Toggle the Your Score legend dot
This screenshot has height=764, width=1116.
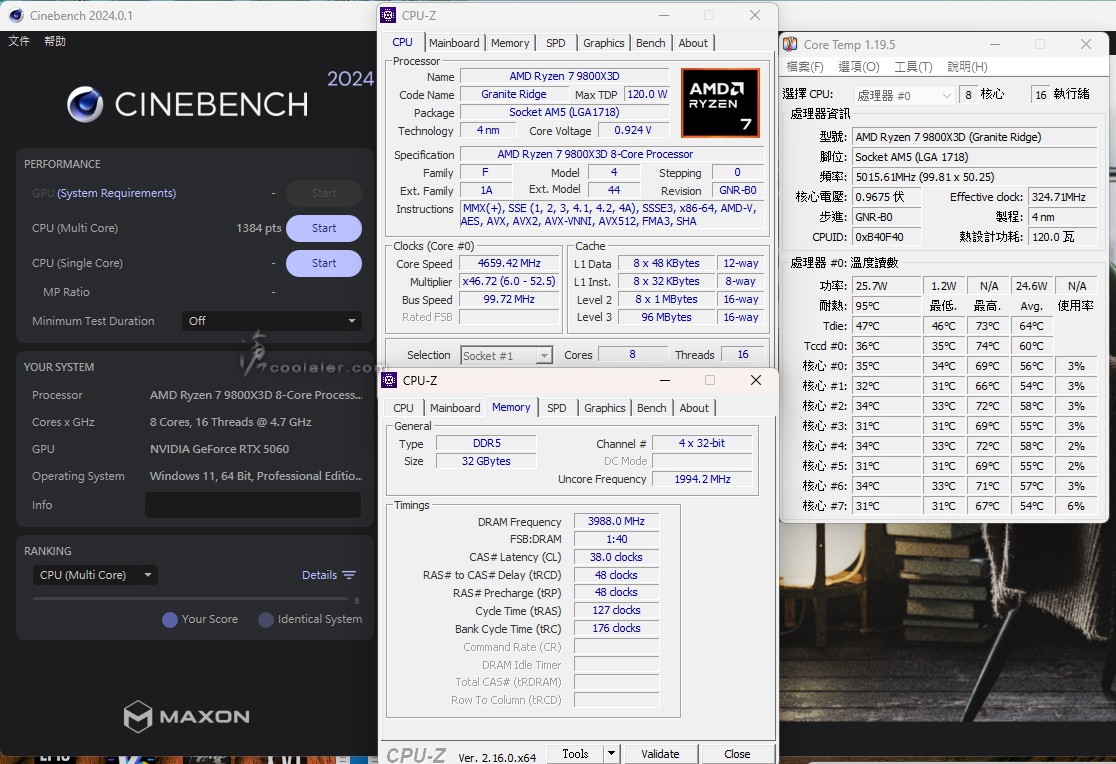170,620
